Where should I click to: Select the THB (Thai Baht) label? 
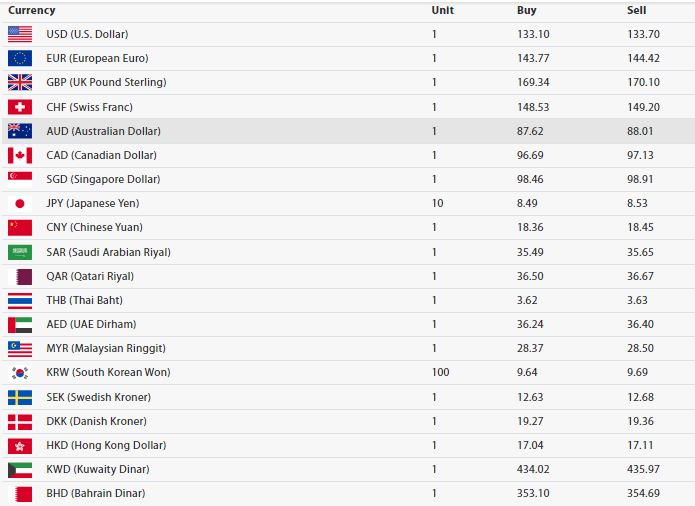click(90, 300)
